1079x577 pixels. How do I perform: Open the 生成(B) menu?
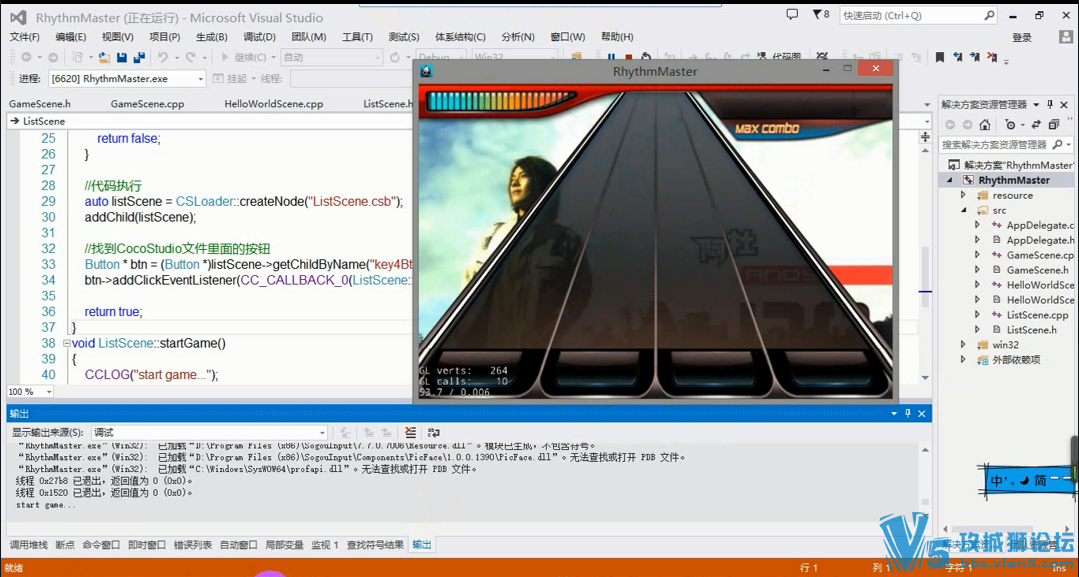212,37
